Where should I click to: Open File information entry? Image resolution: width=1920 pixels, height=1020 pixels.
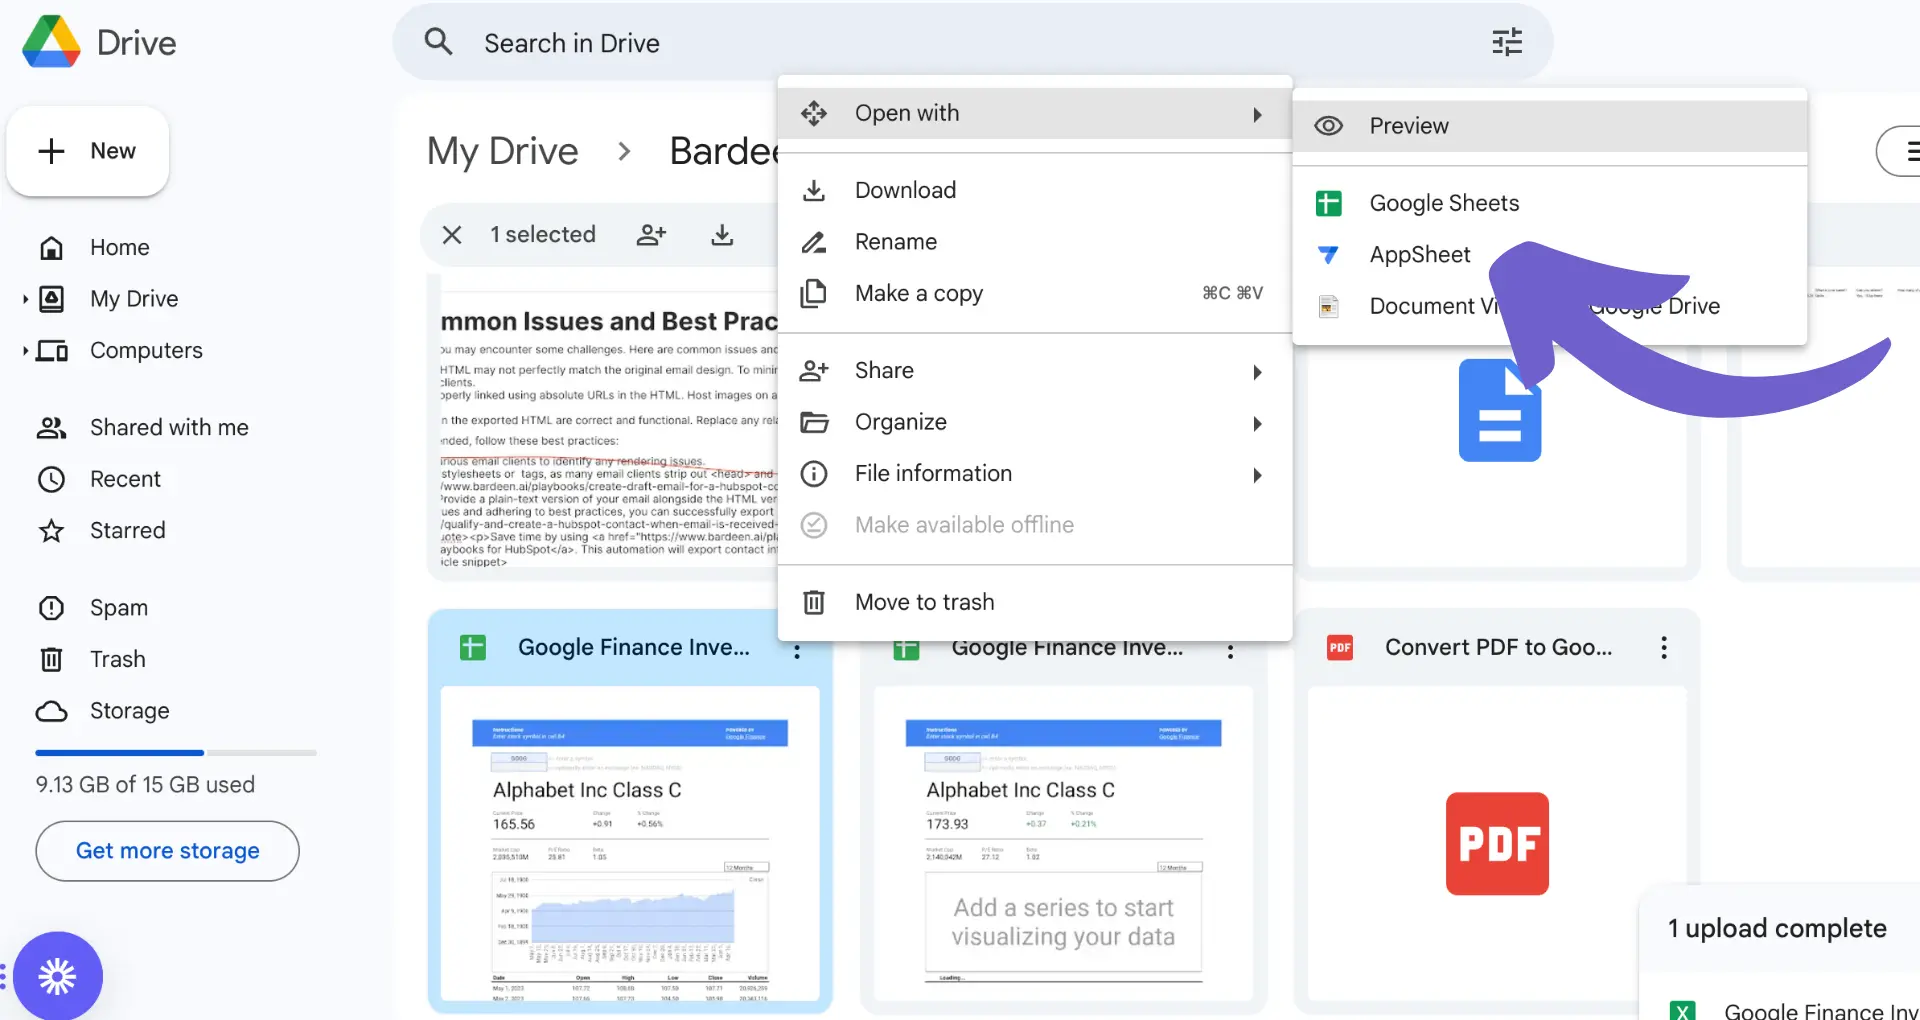pyautogui.click(x=1034, y=474)
